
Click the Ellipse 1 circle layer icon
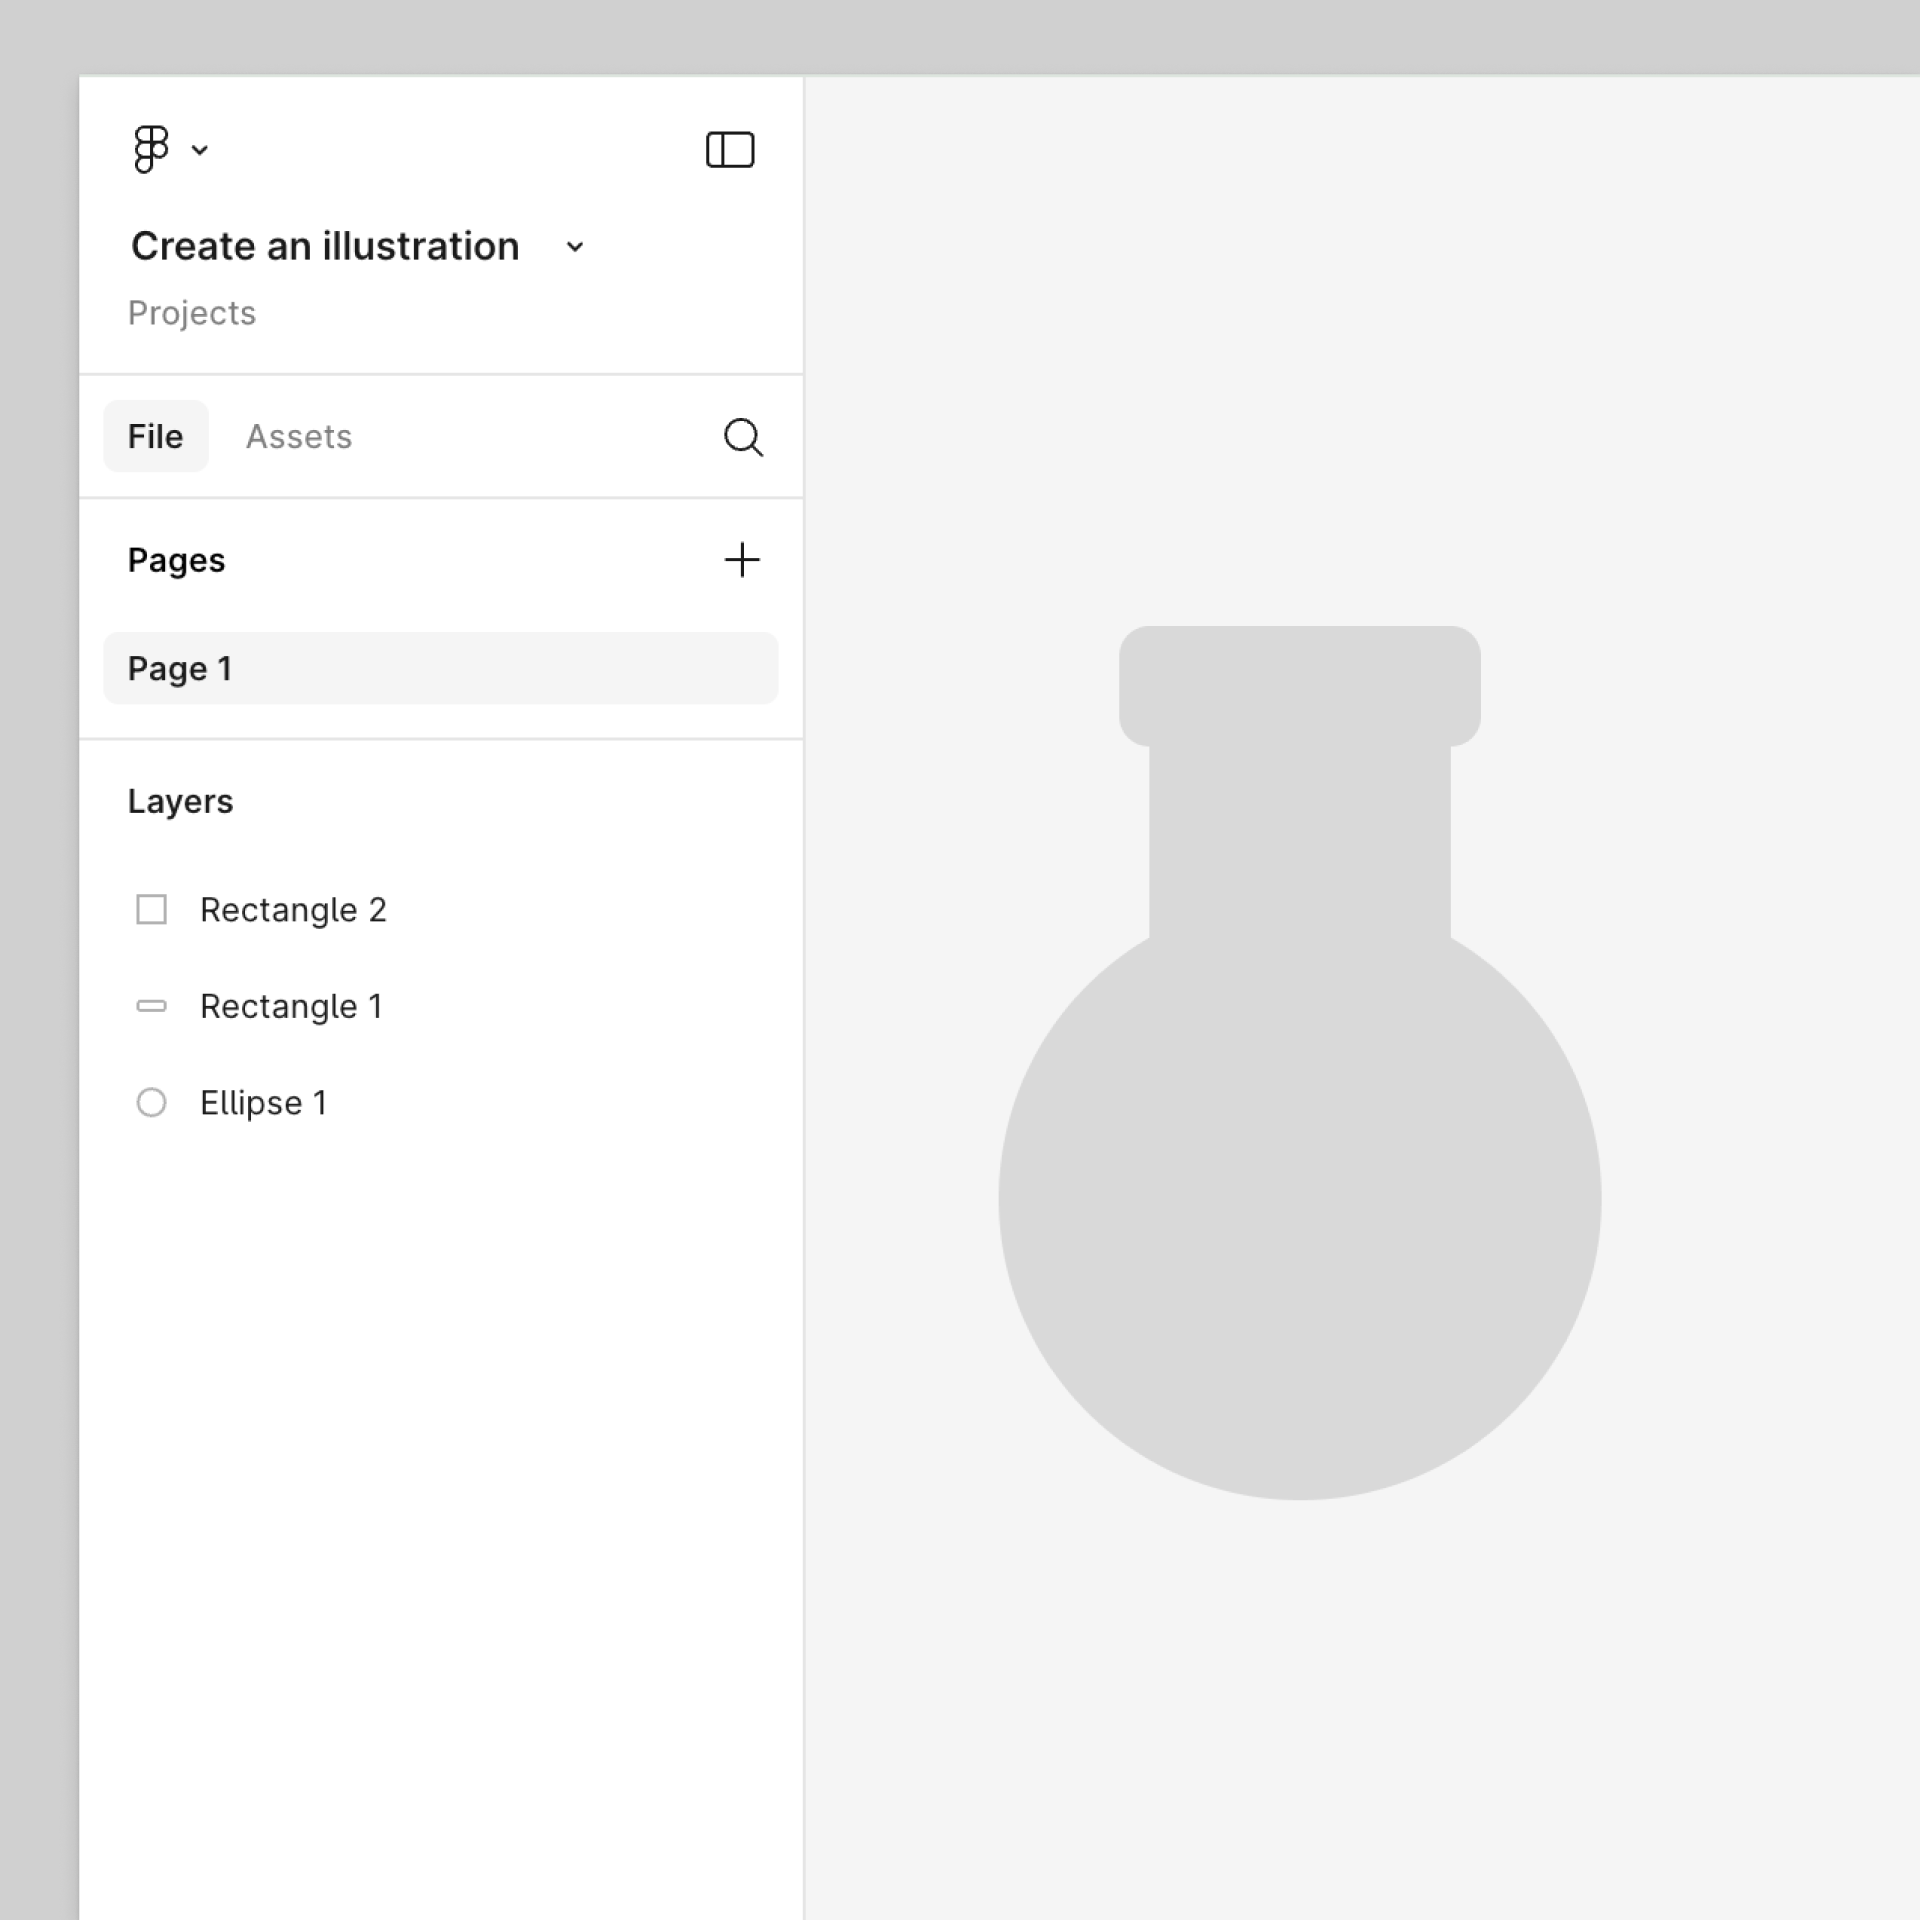tap(151, 1102)
